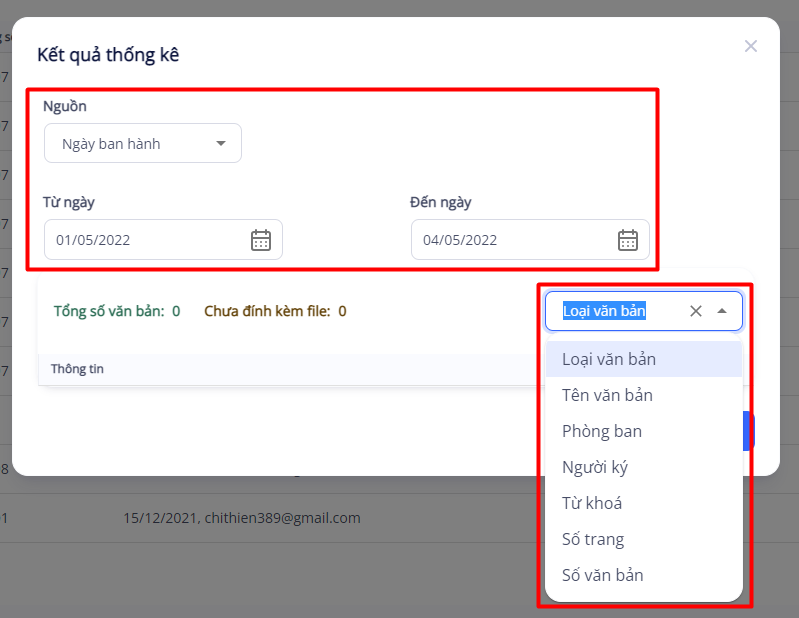
Task: Click the Thông tin column header
Action: (77, 369)
